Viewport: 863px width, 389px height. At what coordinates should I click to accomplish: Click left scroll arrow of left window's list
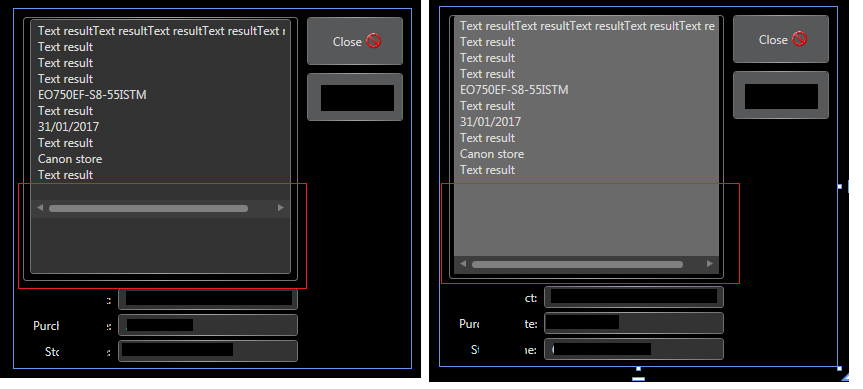point(40,208)
